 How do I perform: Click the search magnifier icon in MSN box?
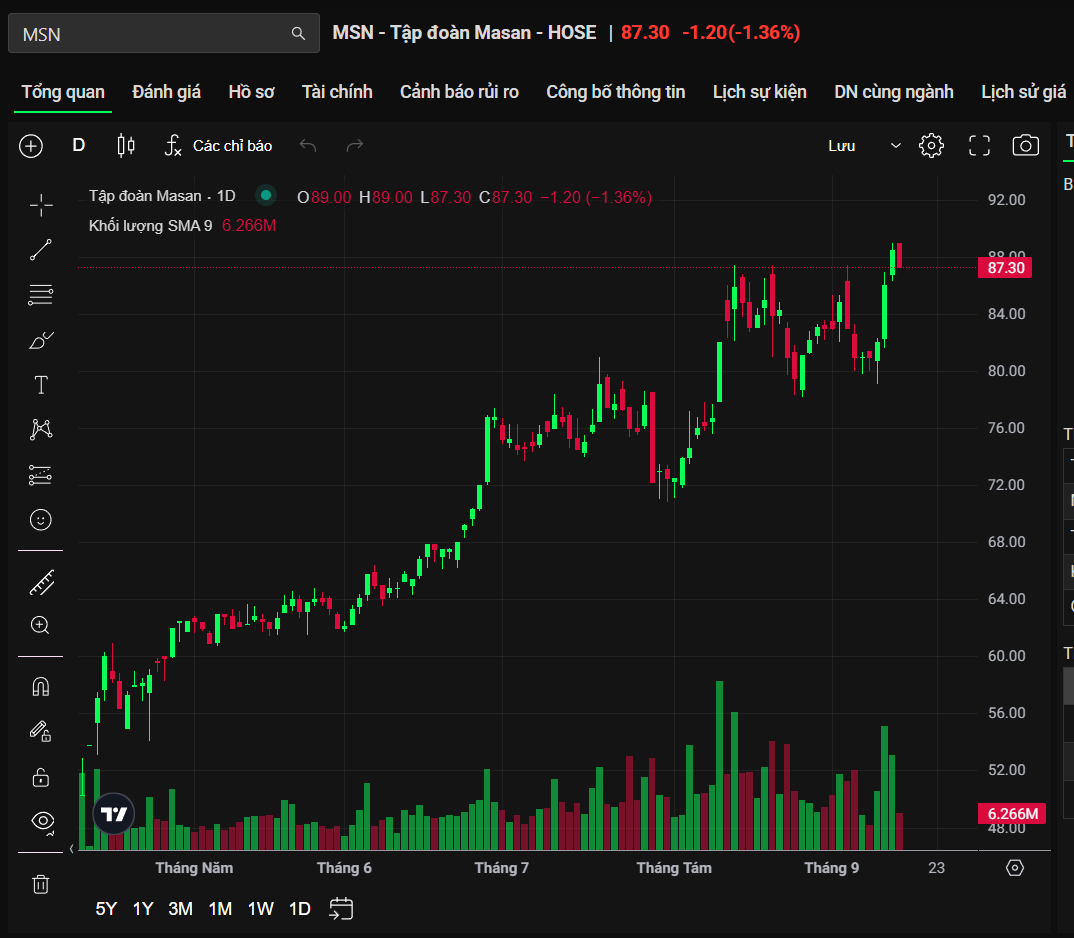point(298,33)
